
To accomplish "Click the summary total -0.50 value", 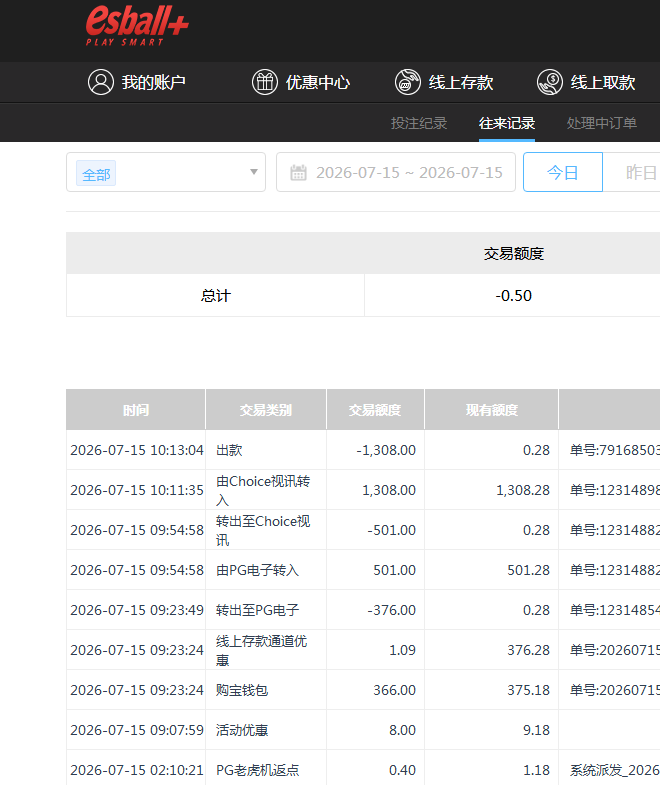I will (514, 295).
